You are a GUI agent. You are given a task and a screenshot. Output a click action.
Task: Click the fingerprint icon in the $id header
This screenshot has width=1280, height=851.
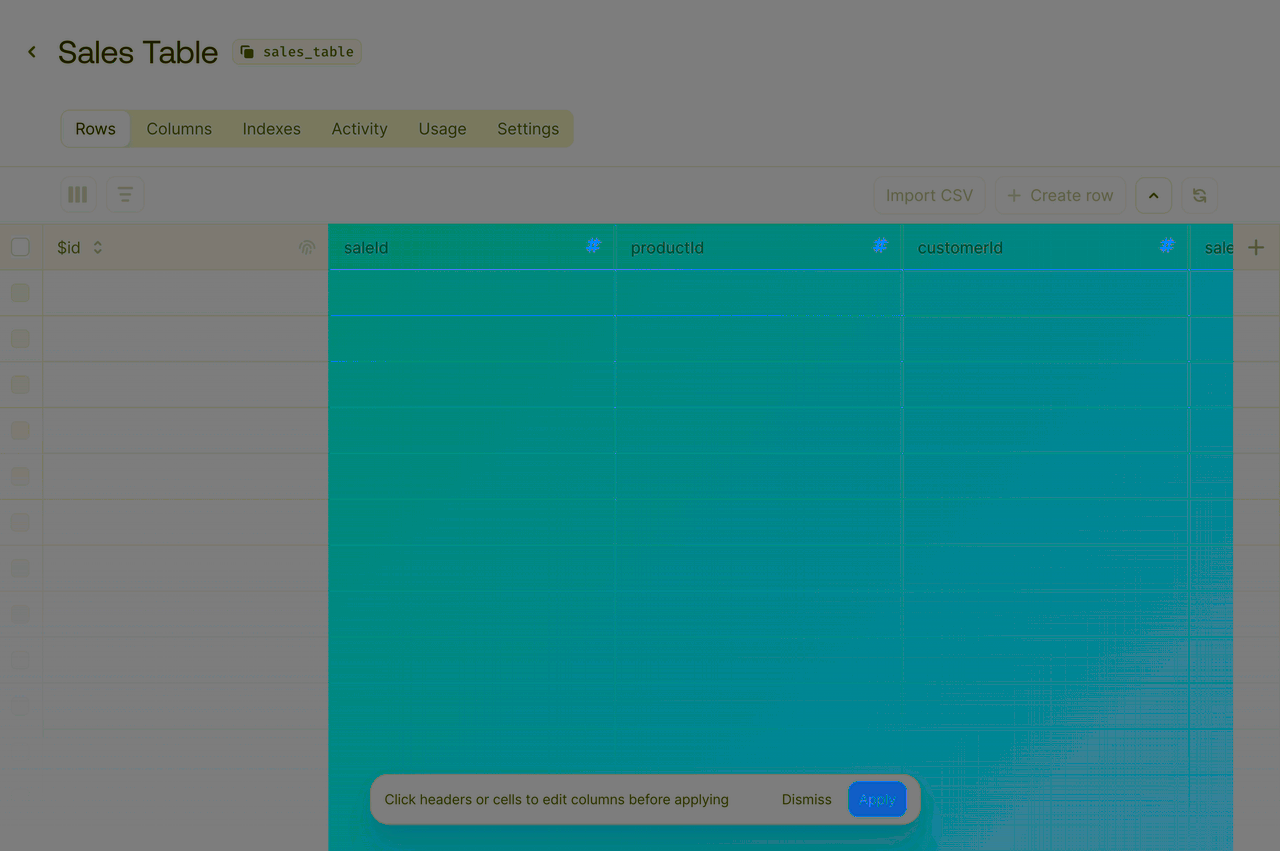[x=306, y=247]
